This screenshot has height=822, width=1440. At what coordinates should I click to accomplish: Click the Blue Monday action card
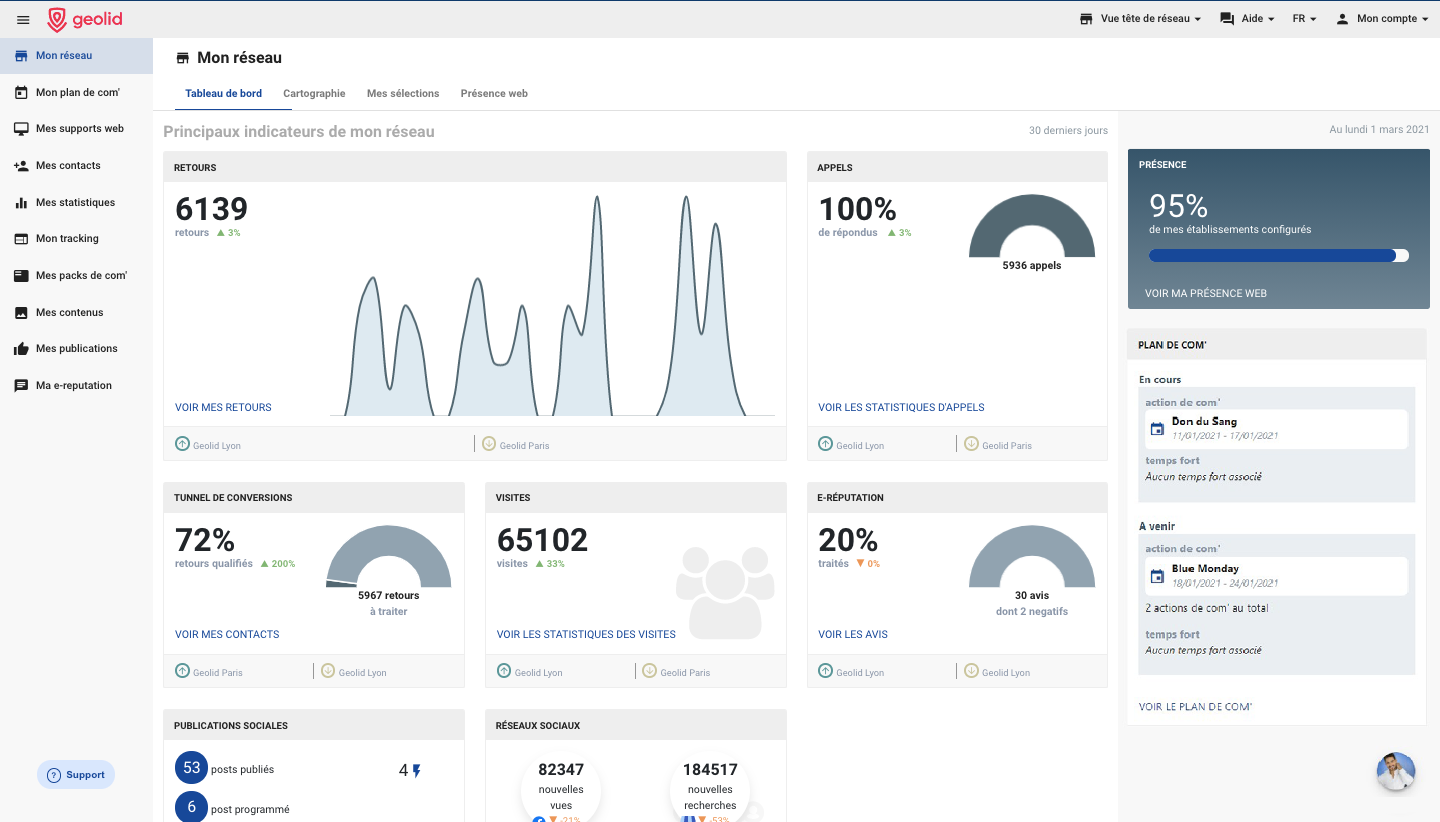1276,576
